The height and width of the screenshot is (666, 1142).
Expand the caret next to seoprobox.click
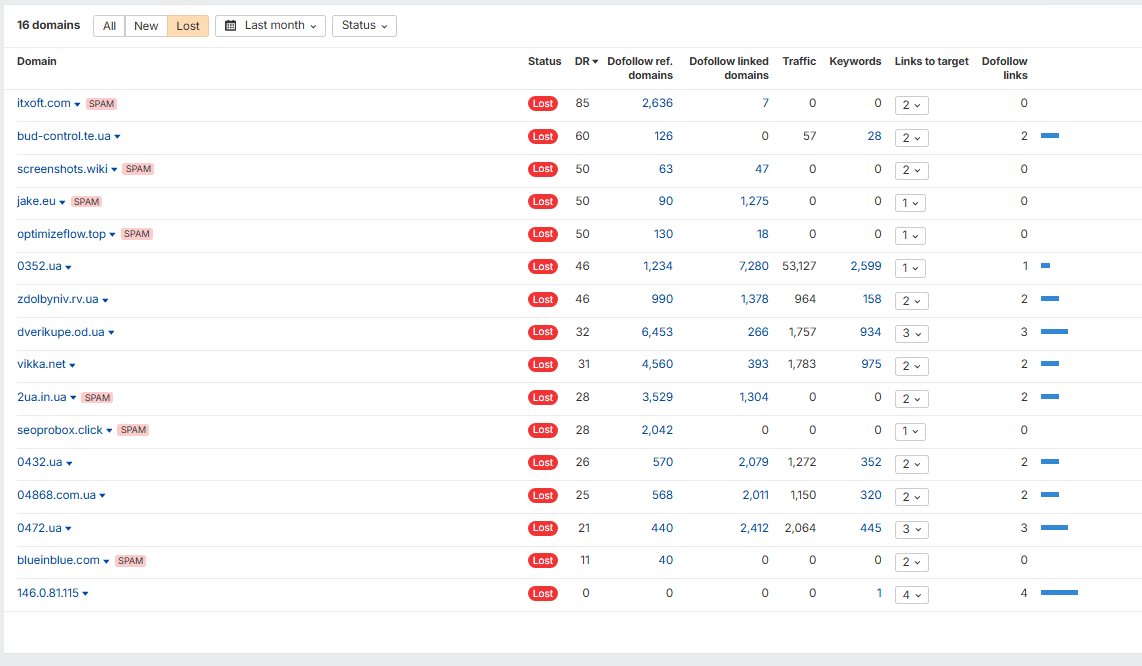click(109, 431)
